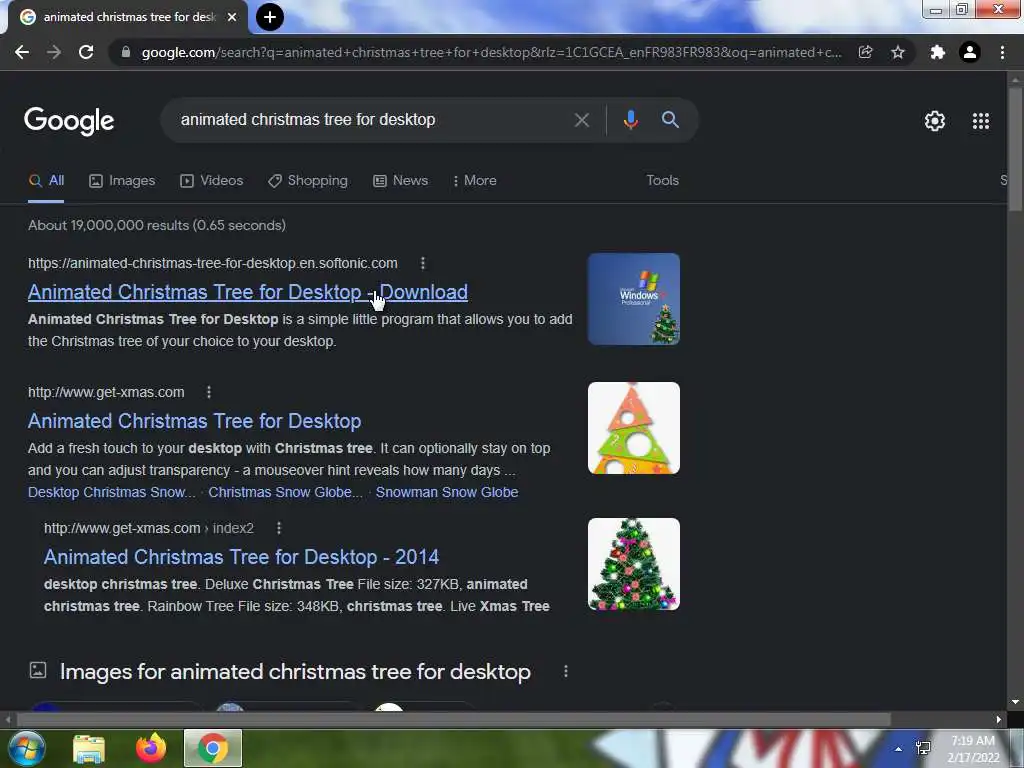Click the magnifier search button
Screen dimensions: 1024x768
670,120
